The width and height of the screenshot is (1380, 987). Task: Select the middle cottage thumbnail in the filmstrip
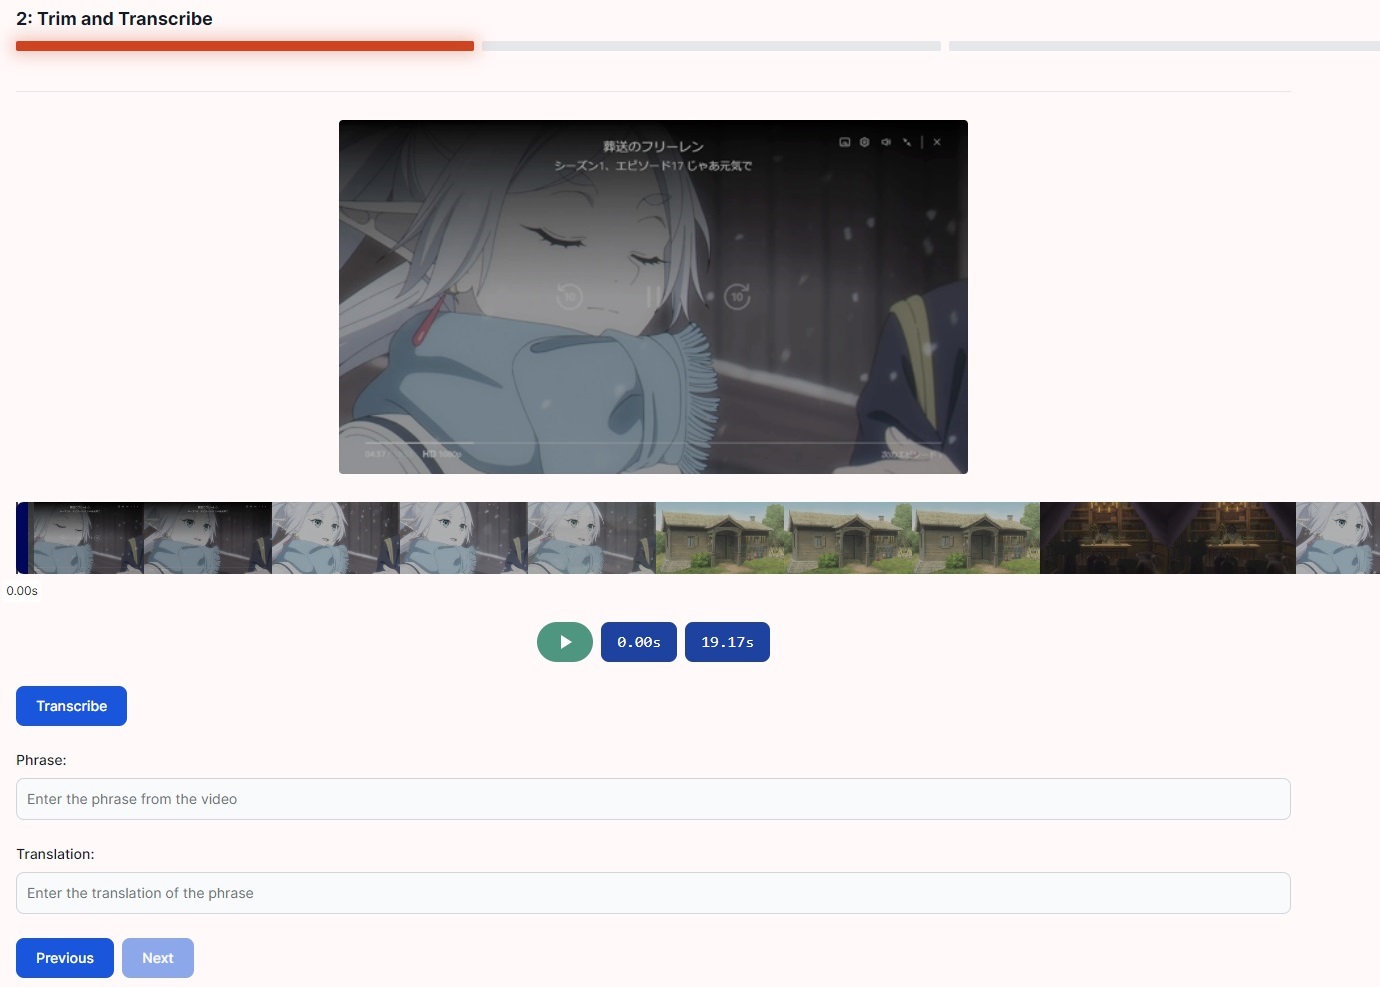[848, 538]
